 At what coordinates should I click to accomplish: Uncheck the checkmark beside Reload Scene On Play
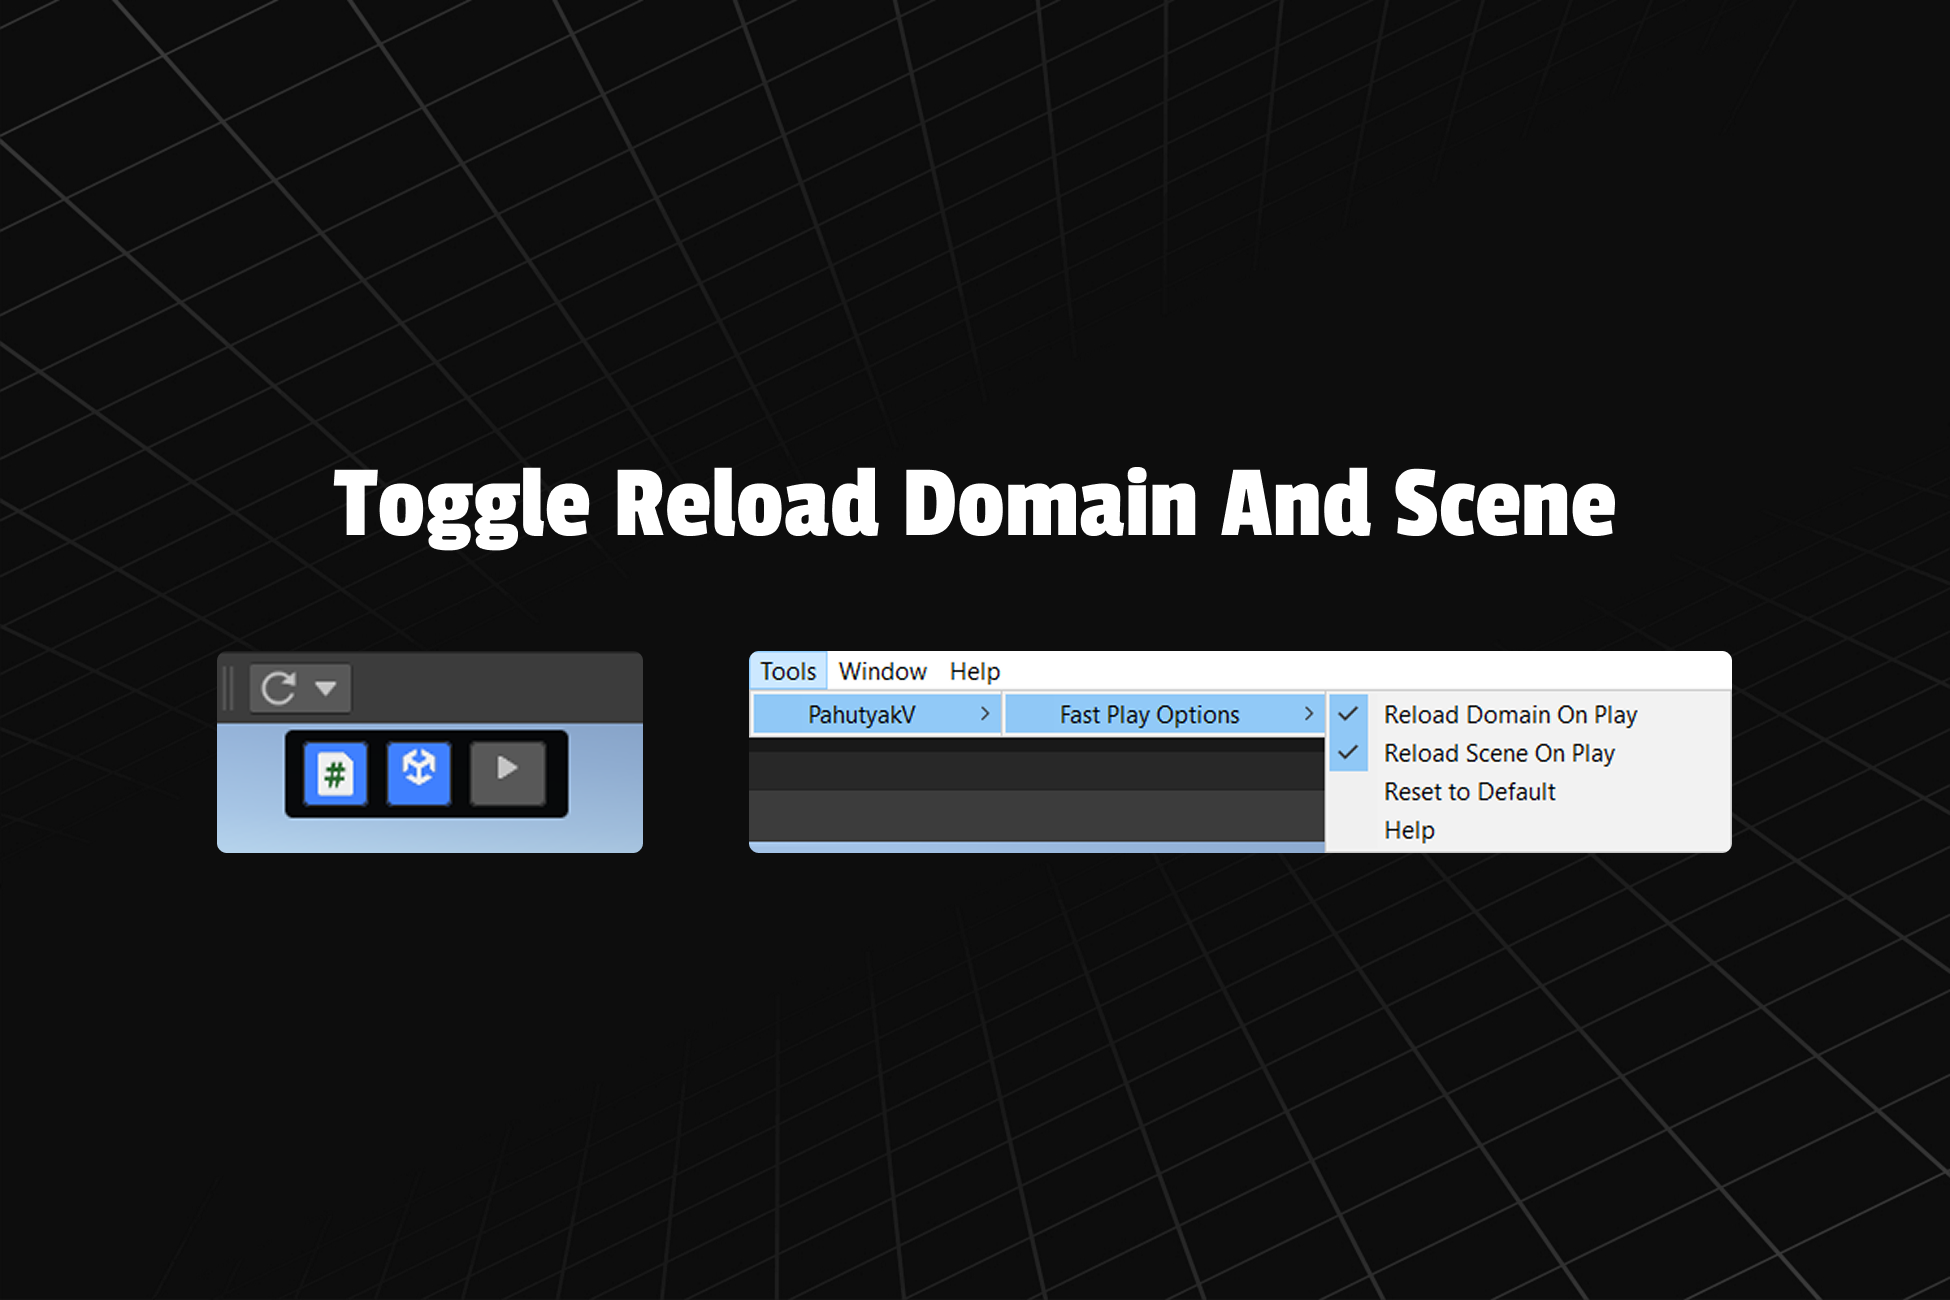tap(1348, 752)
